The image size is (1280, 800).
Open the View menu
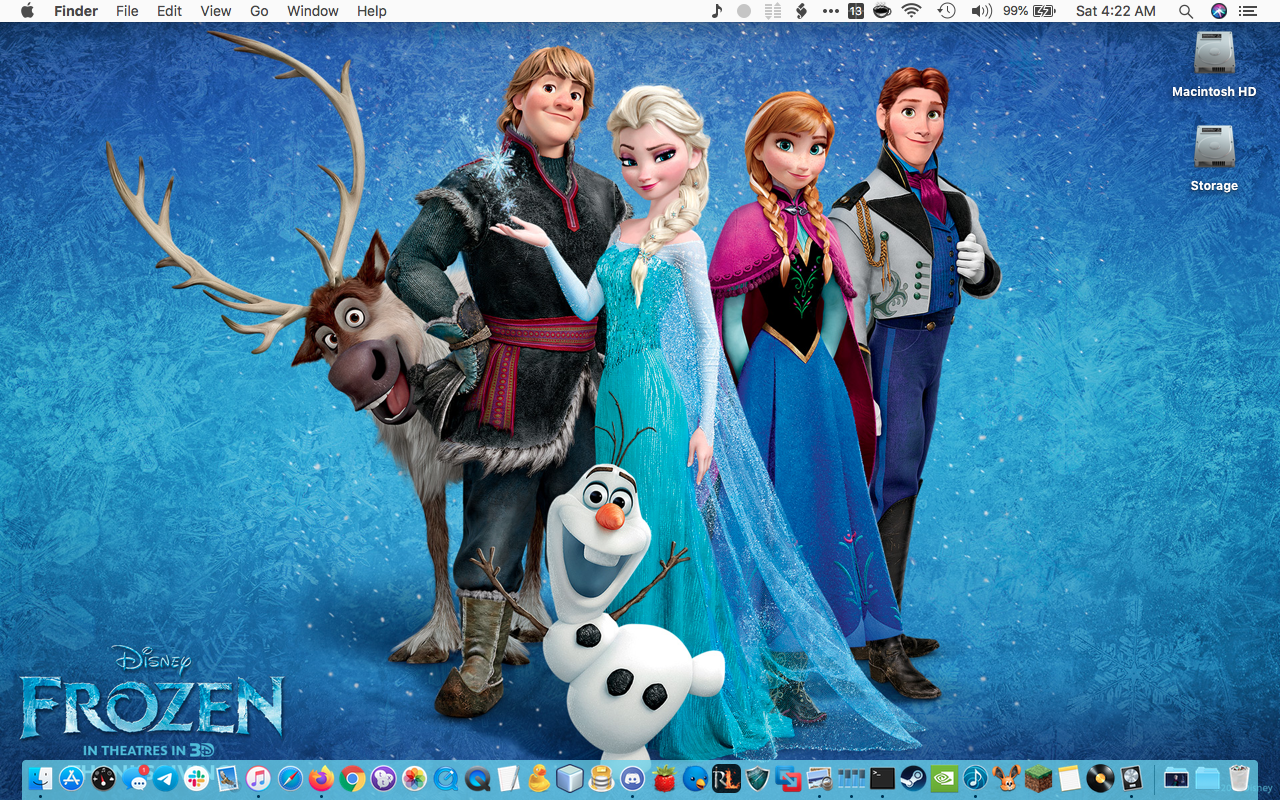(215, 11)
